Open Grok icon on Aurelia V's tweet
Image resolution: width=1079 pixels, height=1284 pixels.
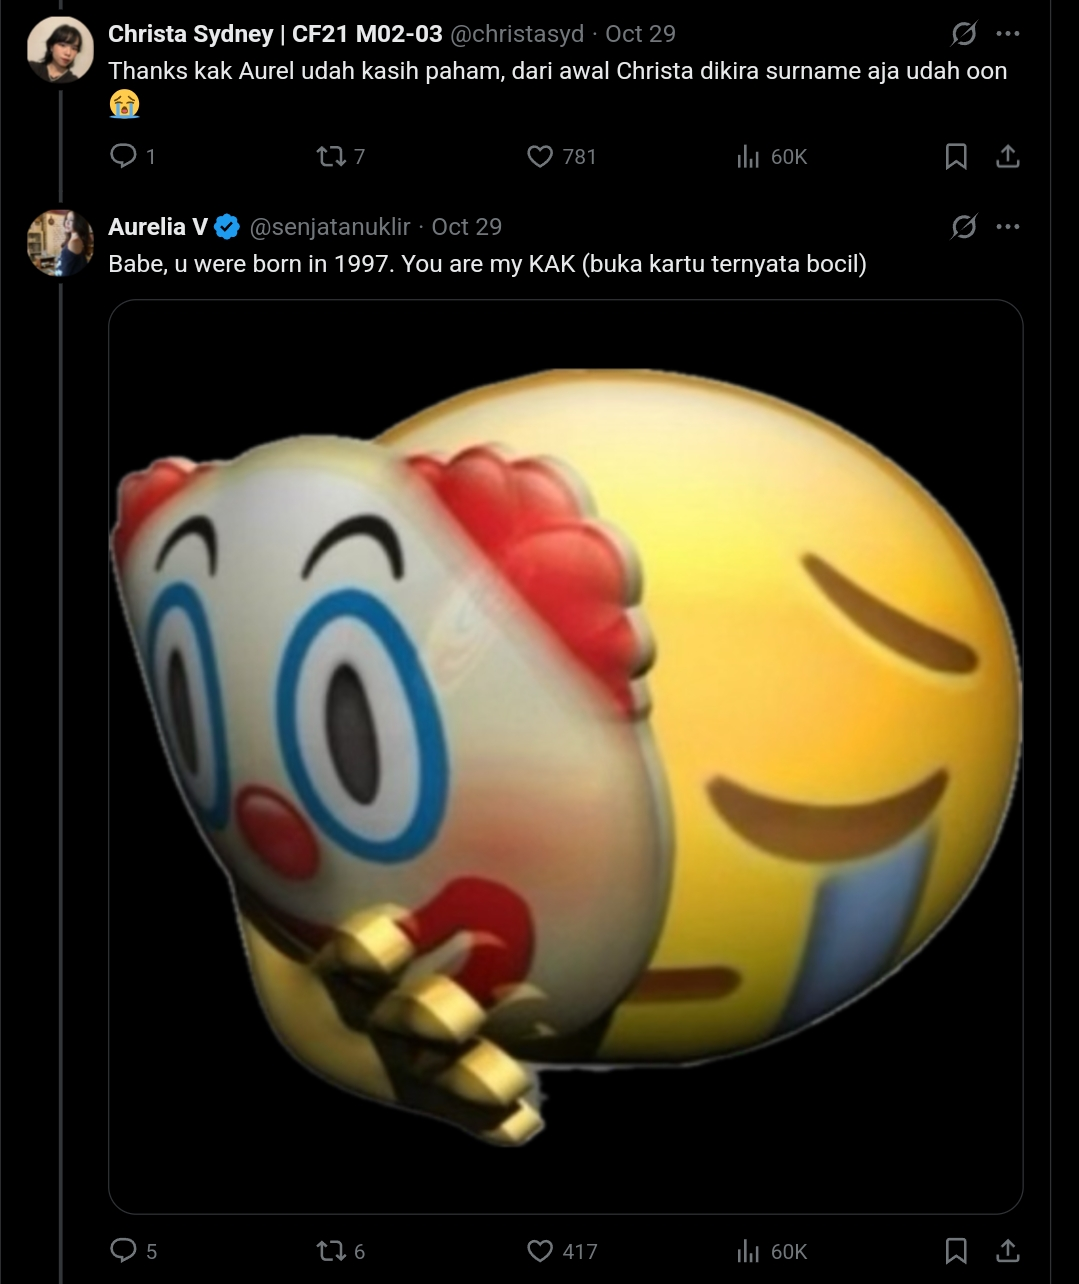click(964, 227)
